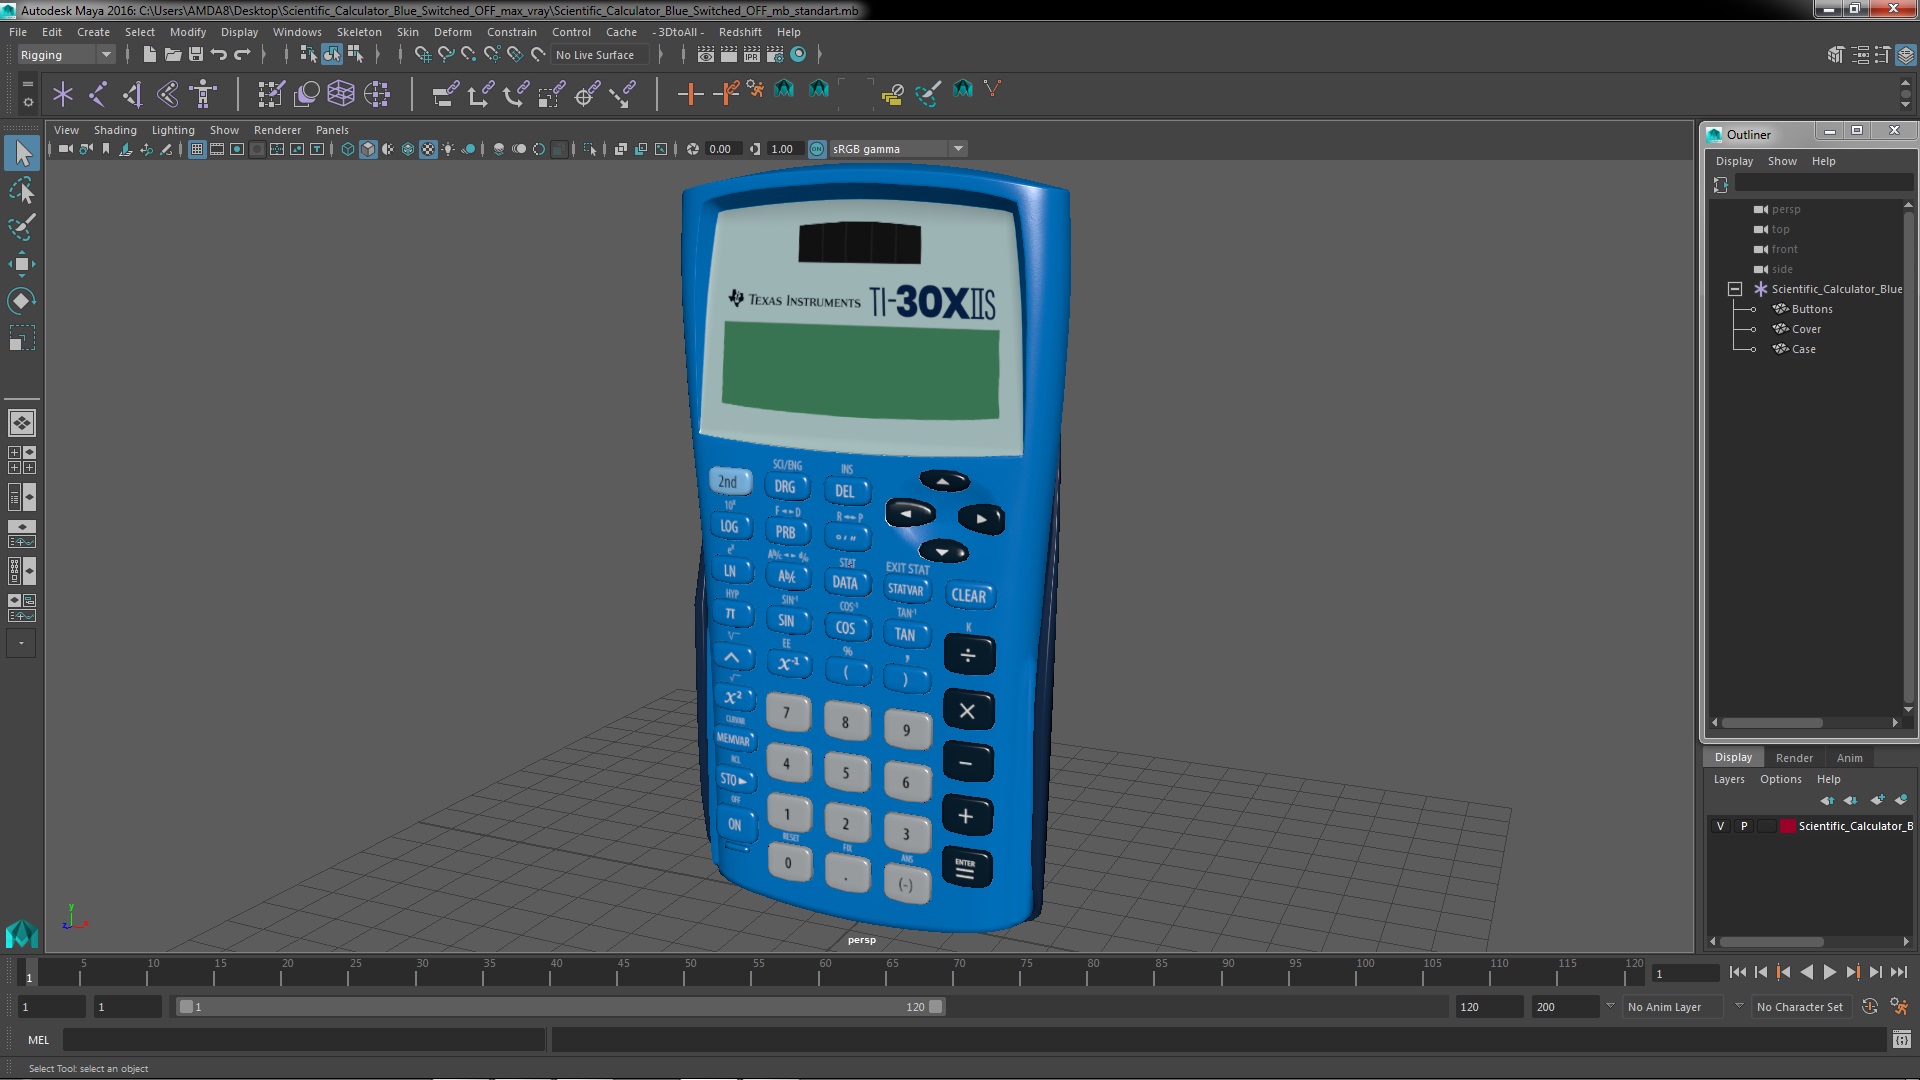
Task: Open Layers menu in layer editor
Action: click(x=1728, y=779)
